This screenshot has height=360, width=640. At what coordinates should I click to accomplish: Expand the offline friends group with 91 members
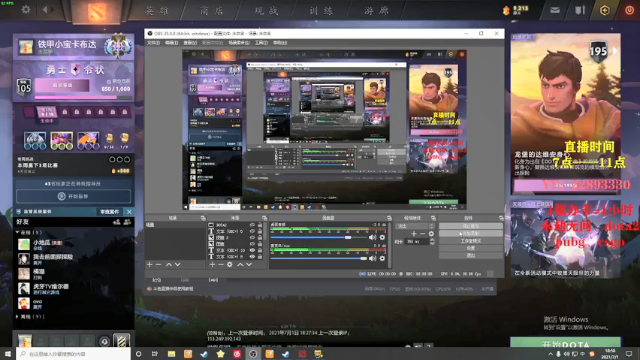point(18,316)
